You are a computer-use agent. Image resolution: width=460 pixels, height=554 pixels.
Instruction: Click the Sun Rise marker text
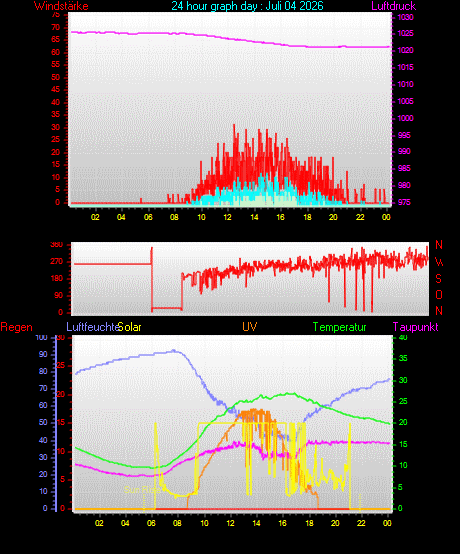click(142, 490)
